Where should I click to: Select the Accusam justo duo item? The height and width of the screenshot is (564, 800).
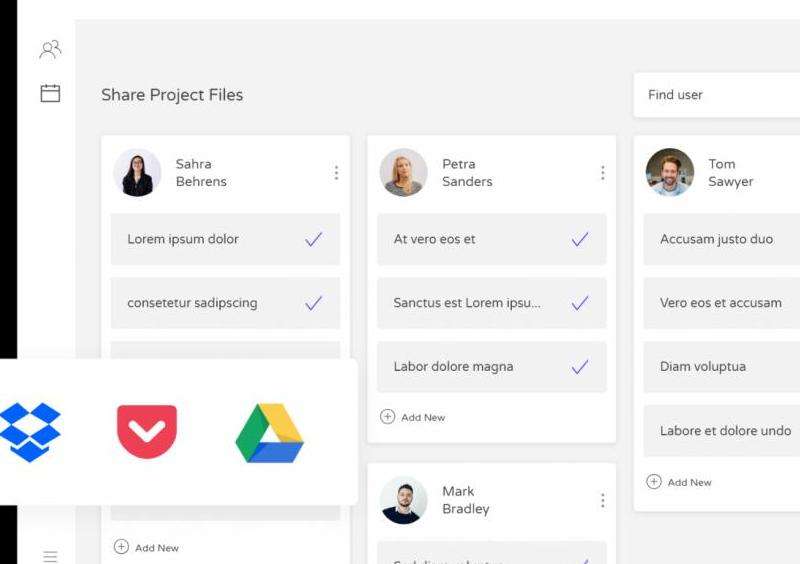(x=721, y=239)
